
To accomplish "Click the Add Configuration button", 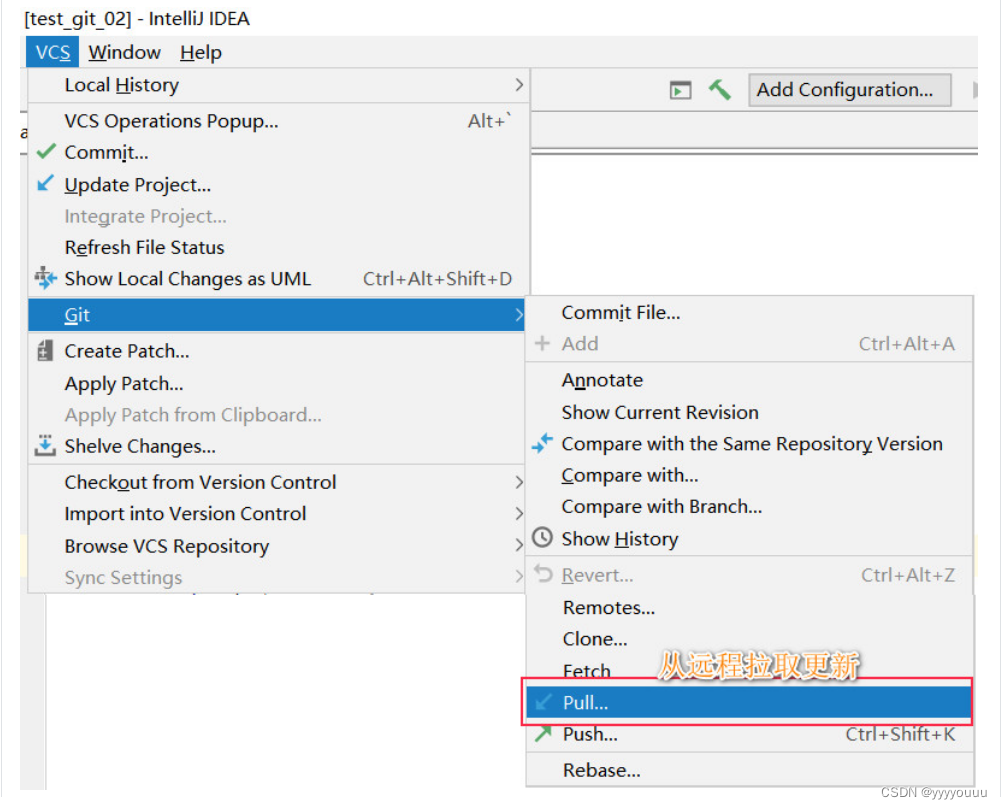I will tap(849, 89).
